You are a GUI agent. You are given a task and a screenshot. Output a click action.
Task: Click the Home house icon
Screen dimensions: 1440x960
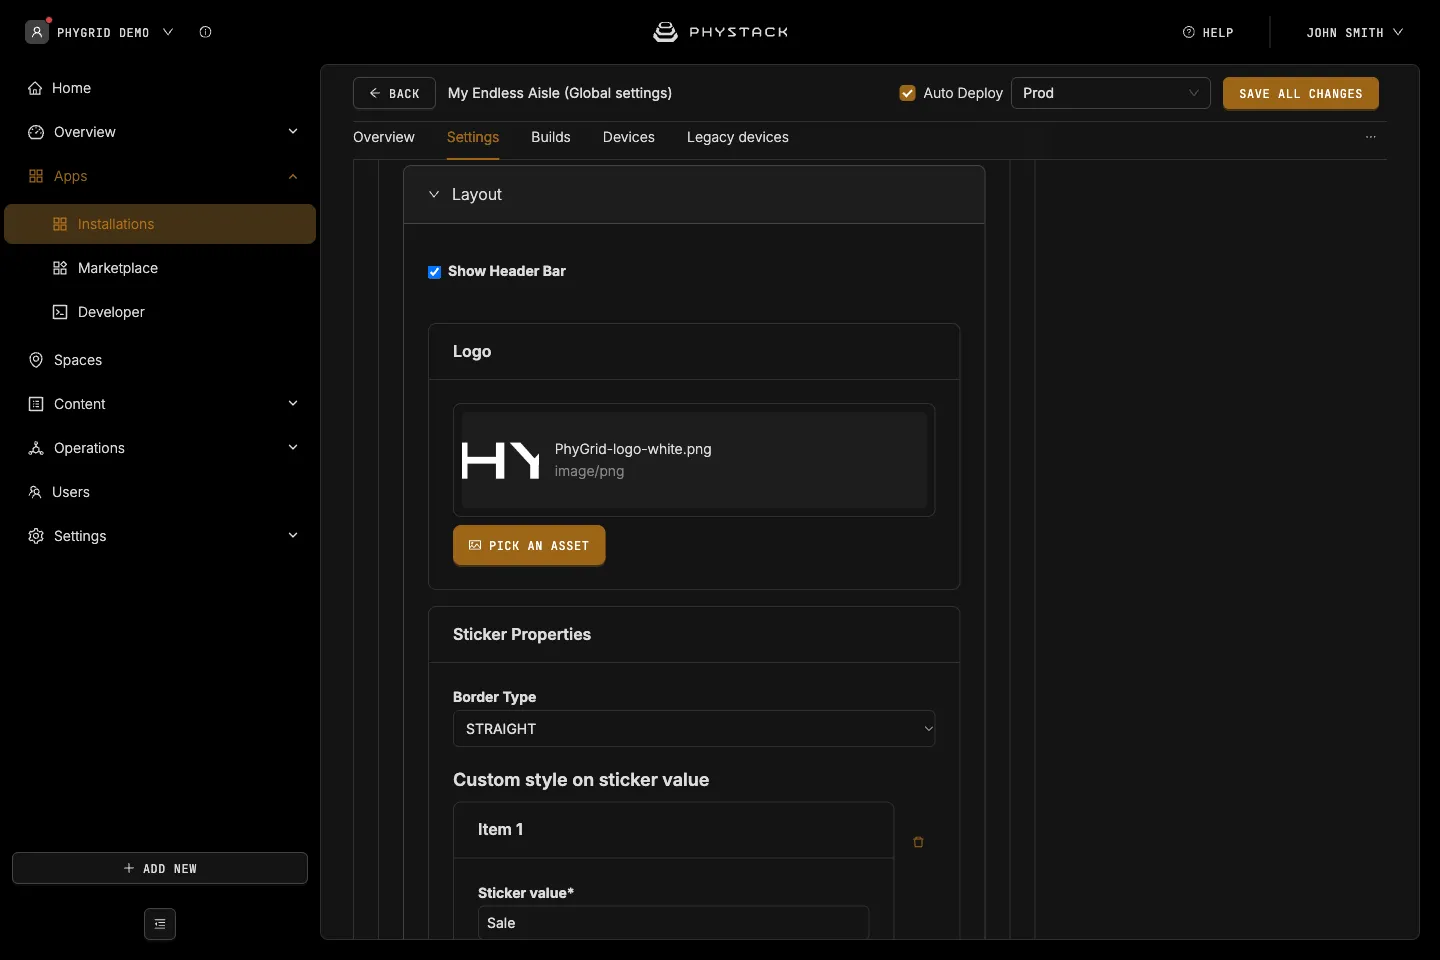(x=35, y=88)
